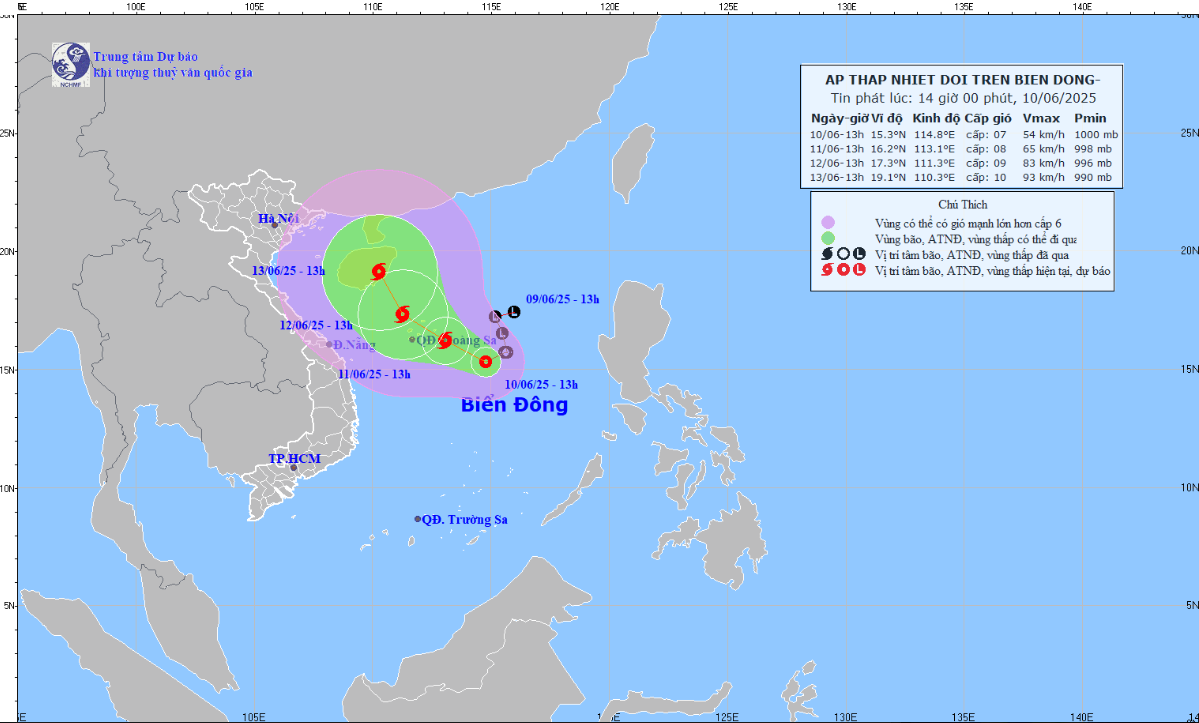1199x723 pixels.
Task: Click the green storm-path zone swatch in legend
Action: (827, 238)
